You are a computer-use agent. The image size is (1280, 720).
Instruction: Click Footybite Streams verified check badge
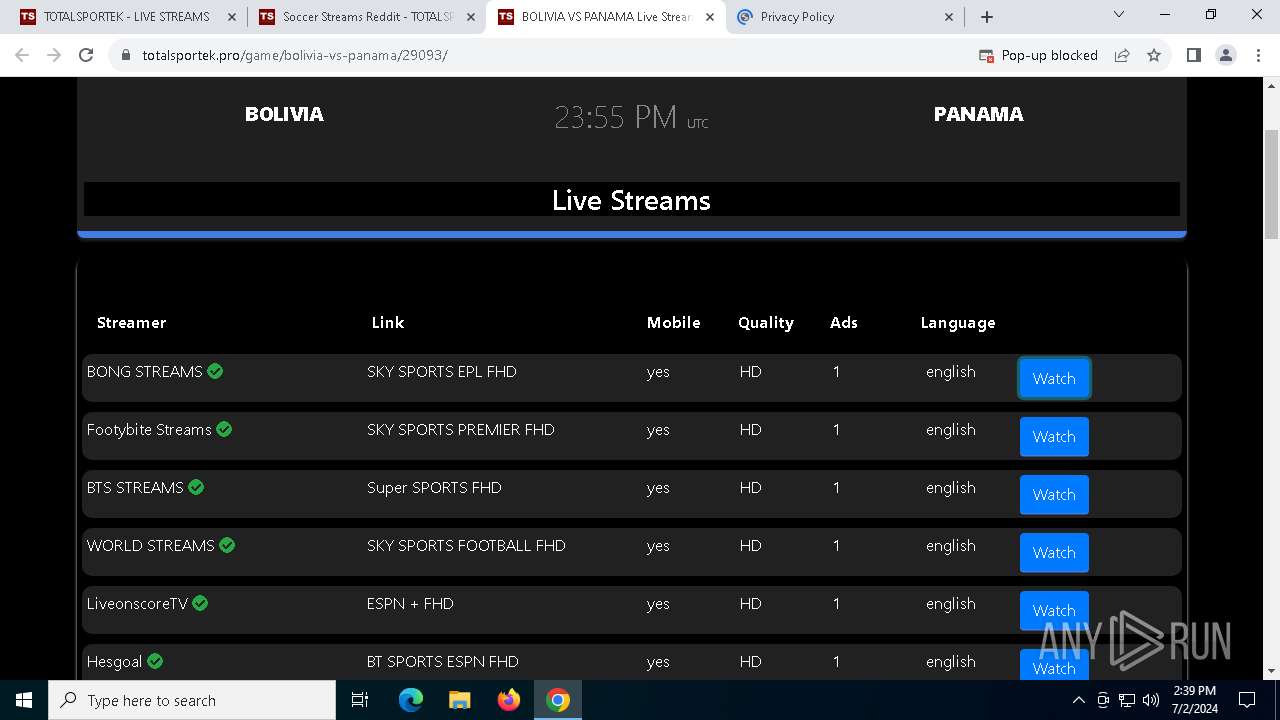tap(224, 429)
